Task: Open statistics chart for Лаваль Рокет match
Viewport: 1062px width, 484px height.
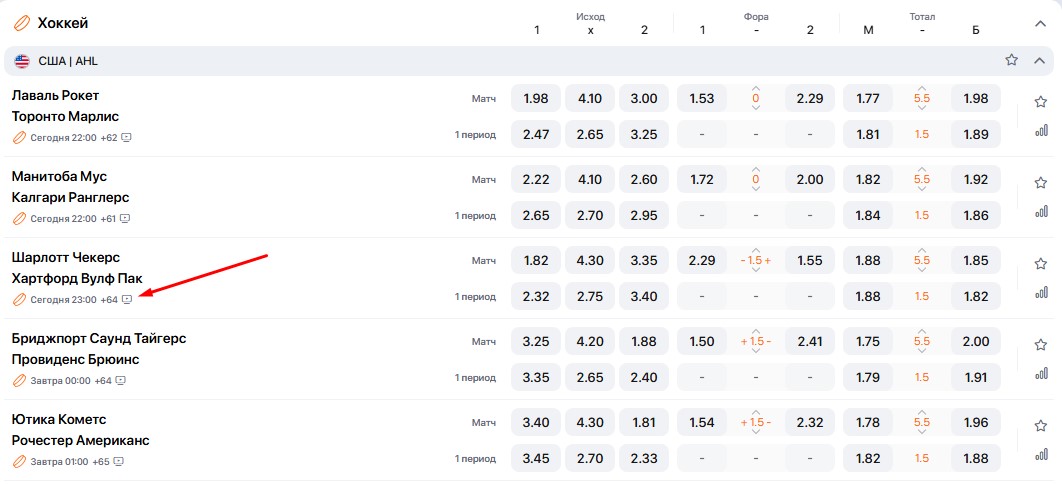Action: [1041, 130]
